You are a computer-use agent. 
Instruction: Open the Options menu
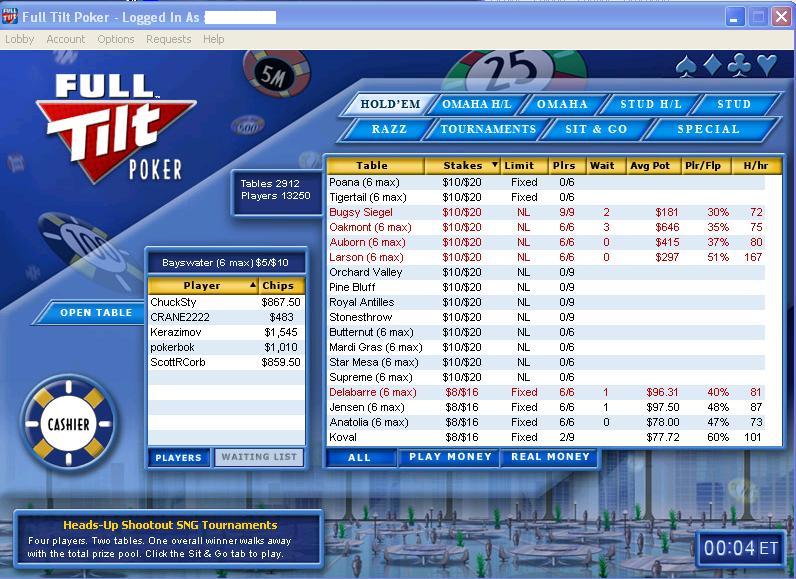point(116,39)
